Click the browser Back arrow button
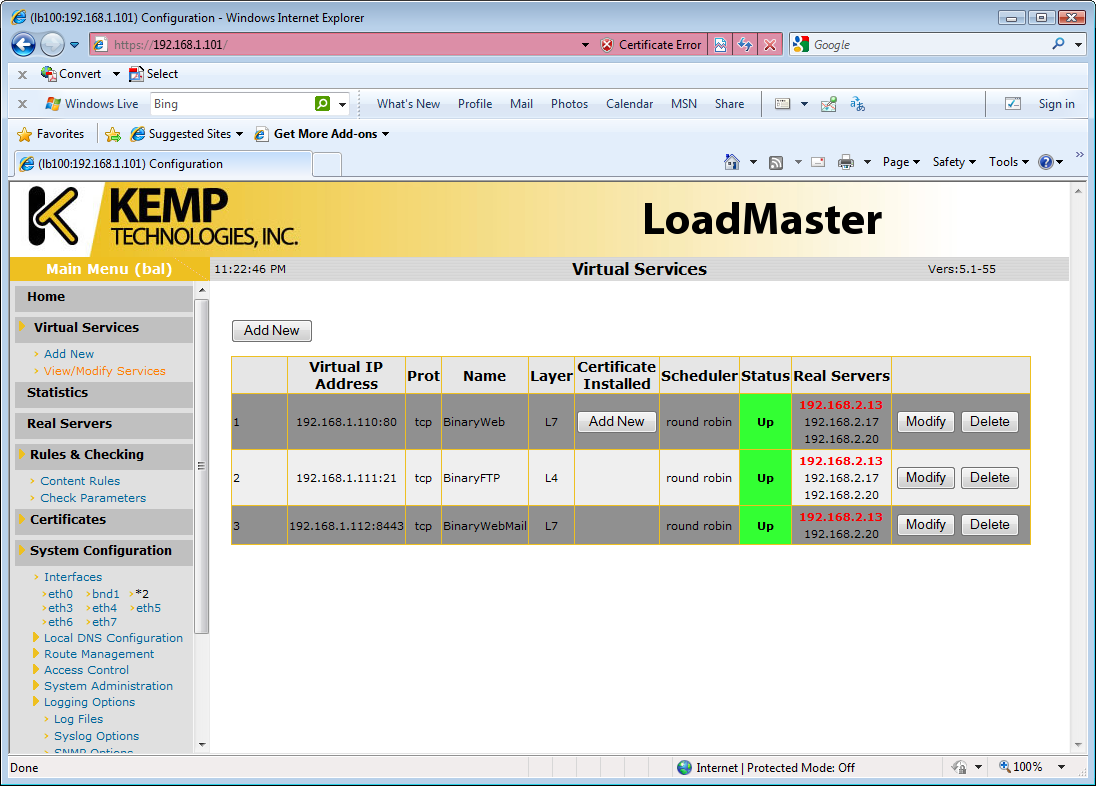The height and width of the screenshot is (786, 1096). (x=23, y=45)
